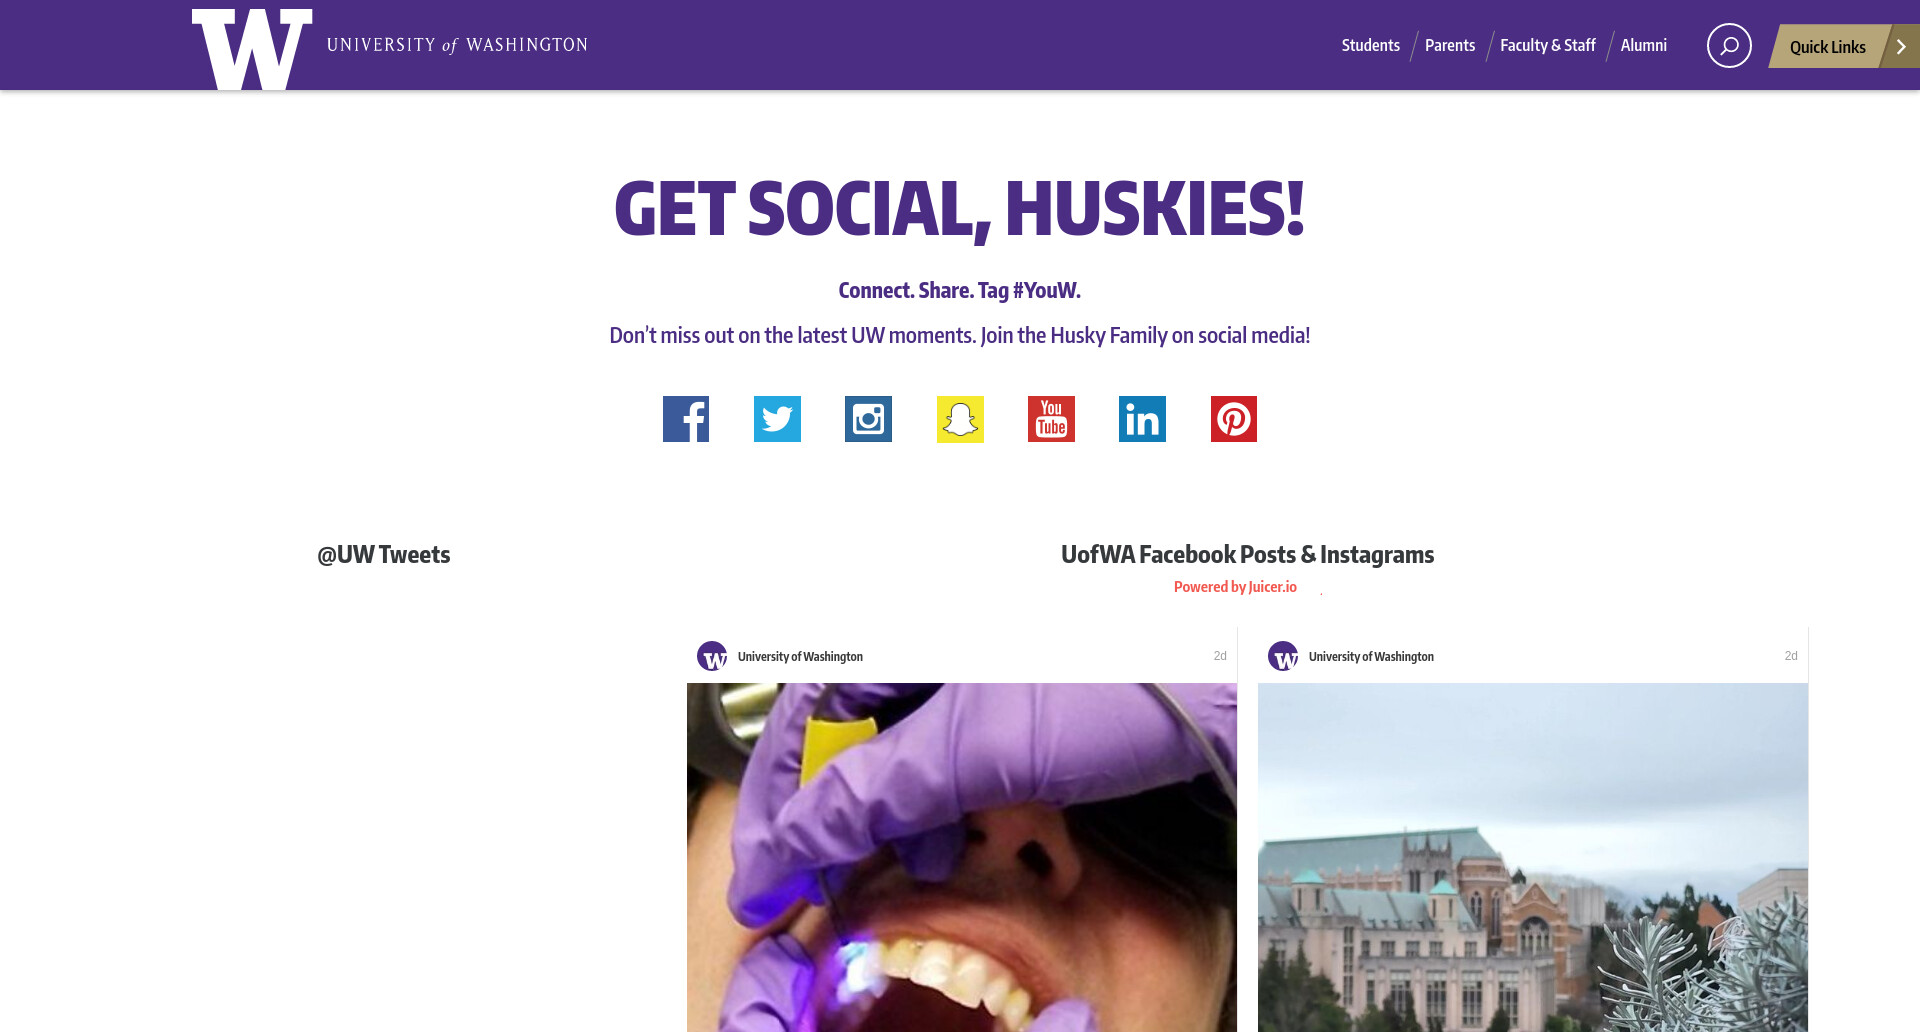
Task: Open the UW Facebook page icon
Action: pyautogui.click(x=686, y=419)
